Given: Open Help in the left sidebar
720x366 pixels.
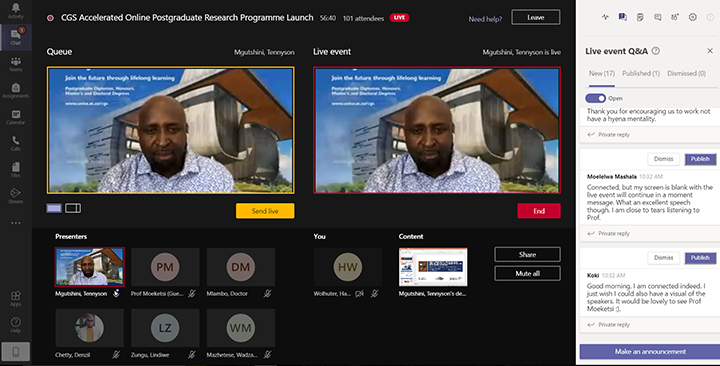Looking at the screenshot, I should tap(16, 325).
